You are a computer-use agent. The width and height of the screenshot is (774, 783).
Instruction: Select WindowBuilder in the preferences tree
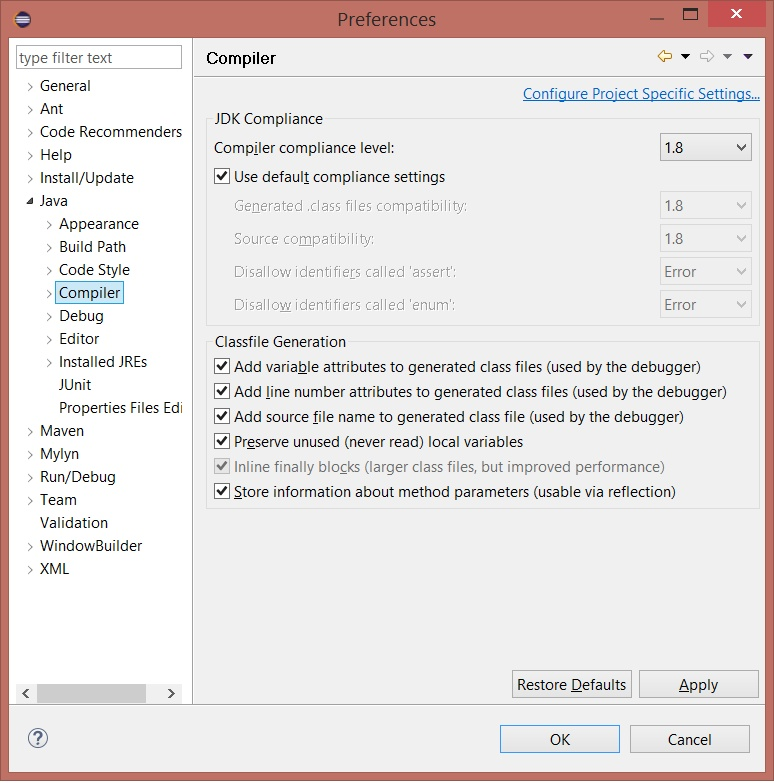tap(91, 545)
